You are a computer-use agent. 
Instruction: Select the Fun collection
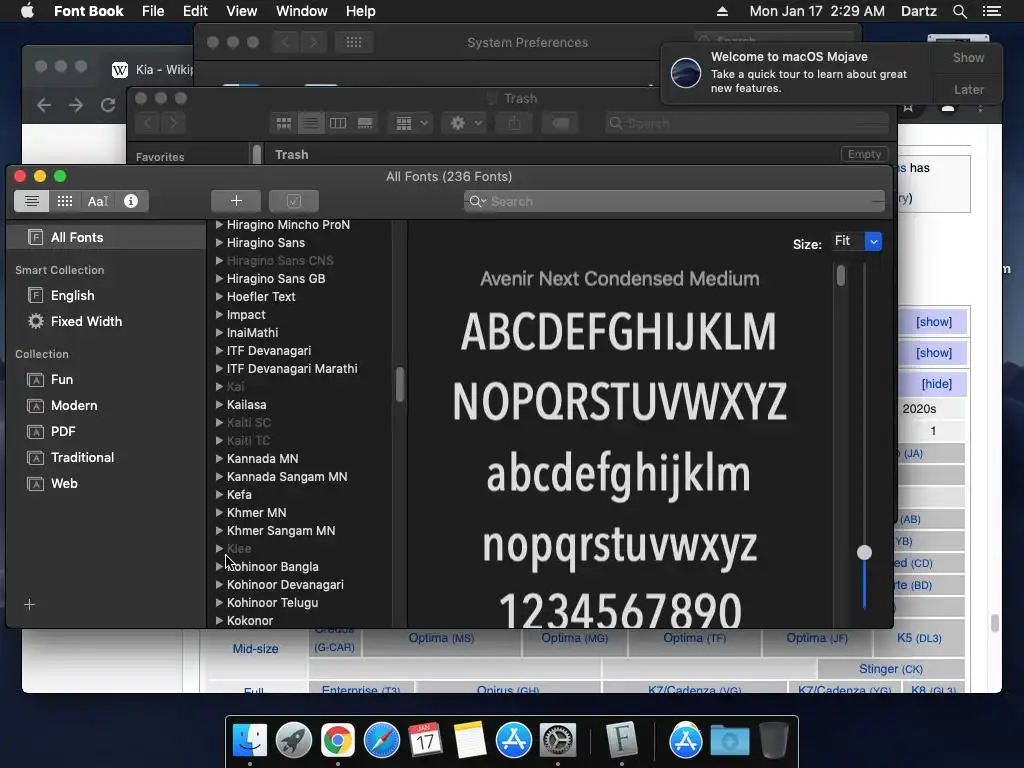pyautogui.click(x=62, y=379)
